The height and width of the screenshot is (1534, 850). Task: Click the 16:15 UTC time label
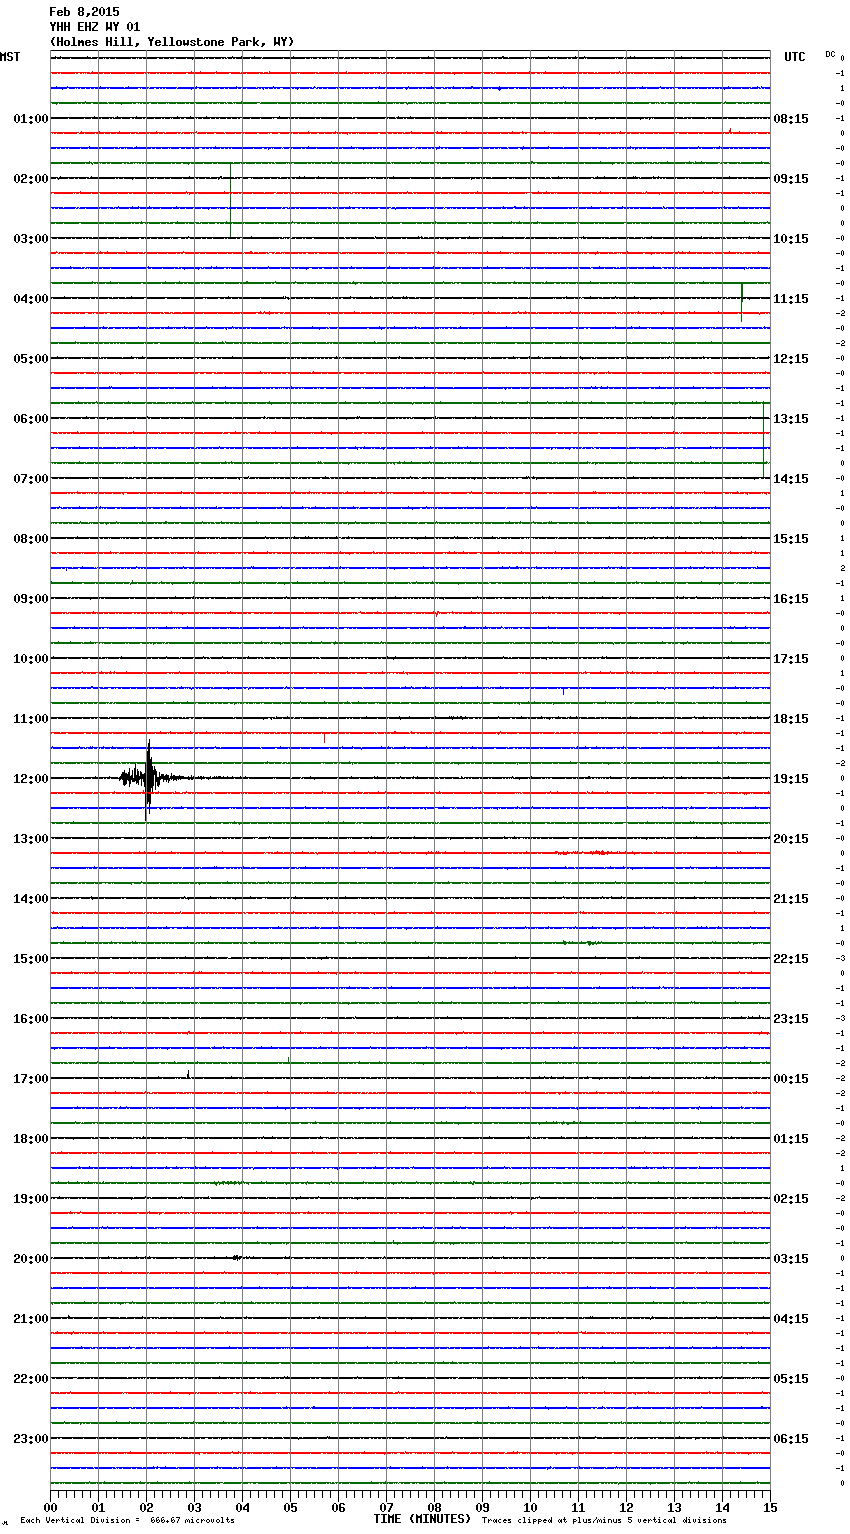click(791, 599)
